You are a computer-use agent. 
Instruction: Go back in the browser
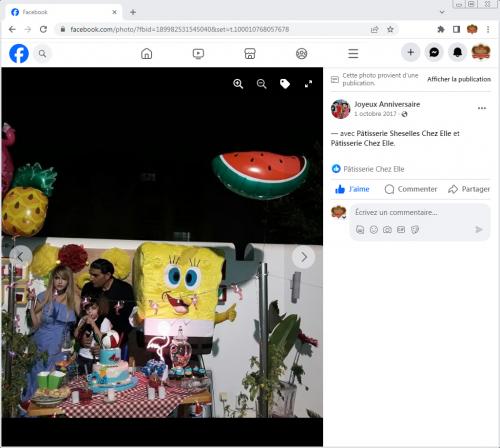click(12, 29)
